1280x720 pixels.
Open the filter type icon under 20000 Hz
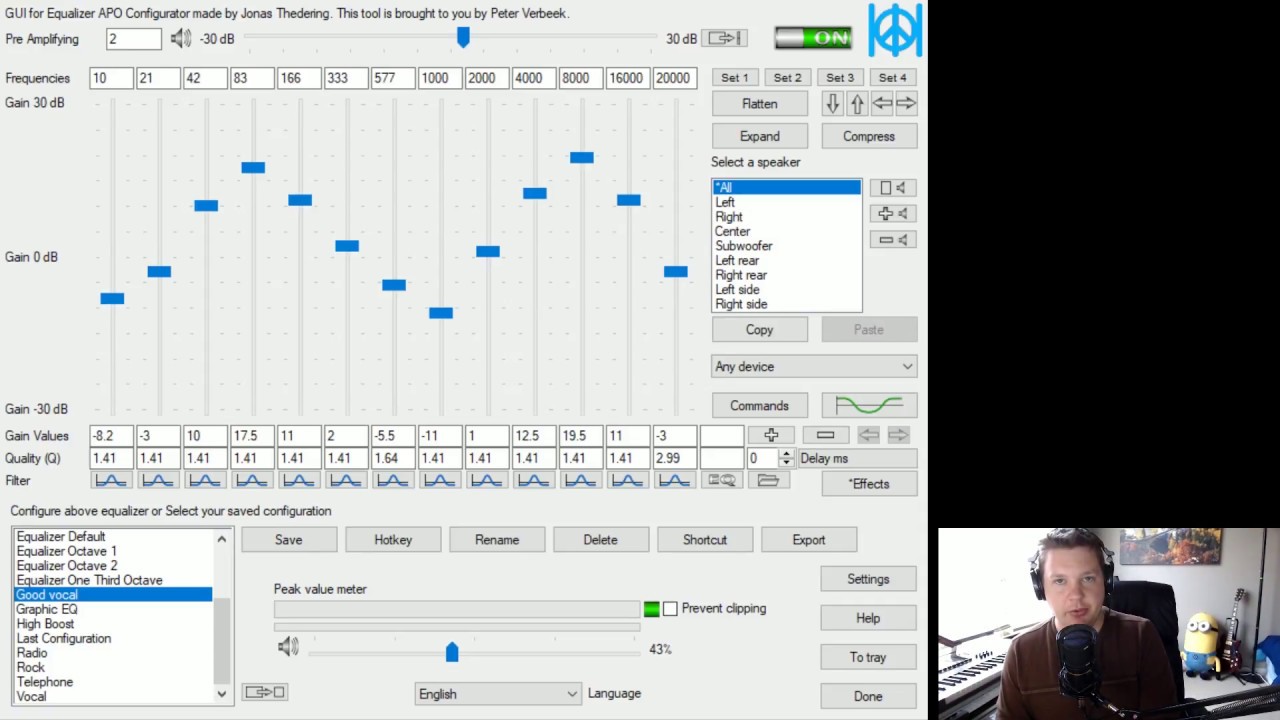tap(675, 481)
